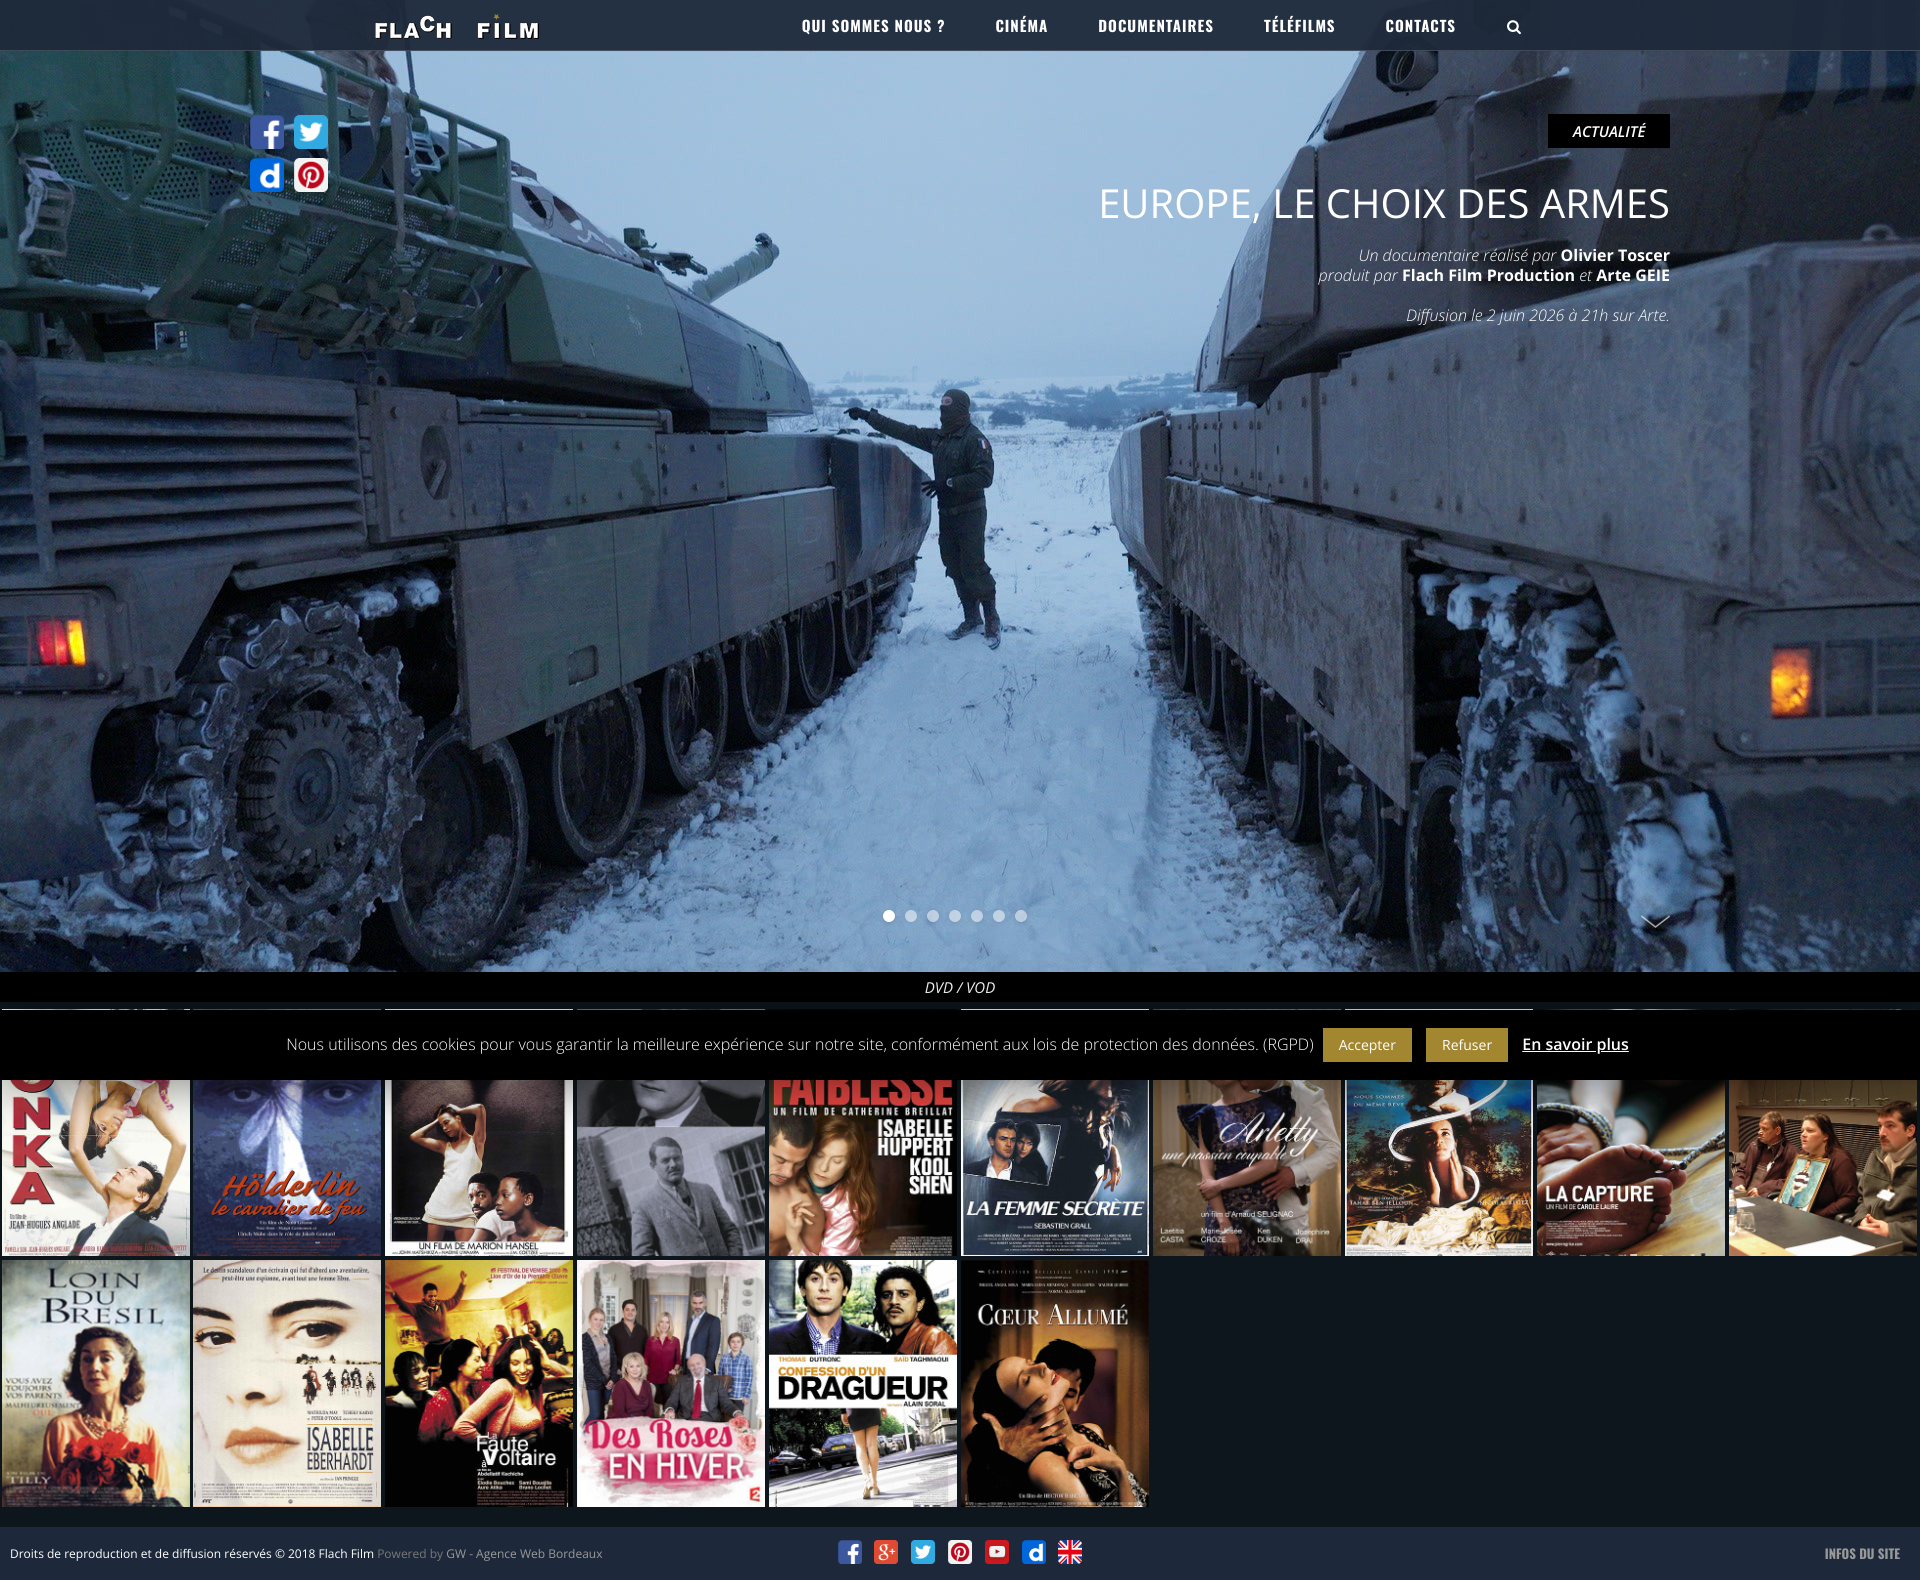Open Des Roses en Hiver poster
The width and height of the screenshot is (1920, 1580).
tap(671, 1383)
